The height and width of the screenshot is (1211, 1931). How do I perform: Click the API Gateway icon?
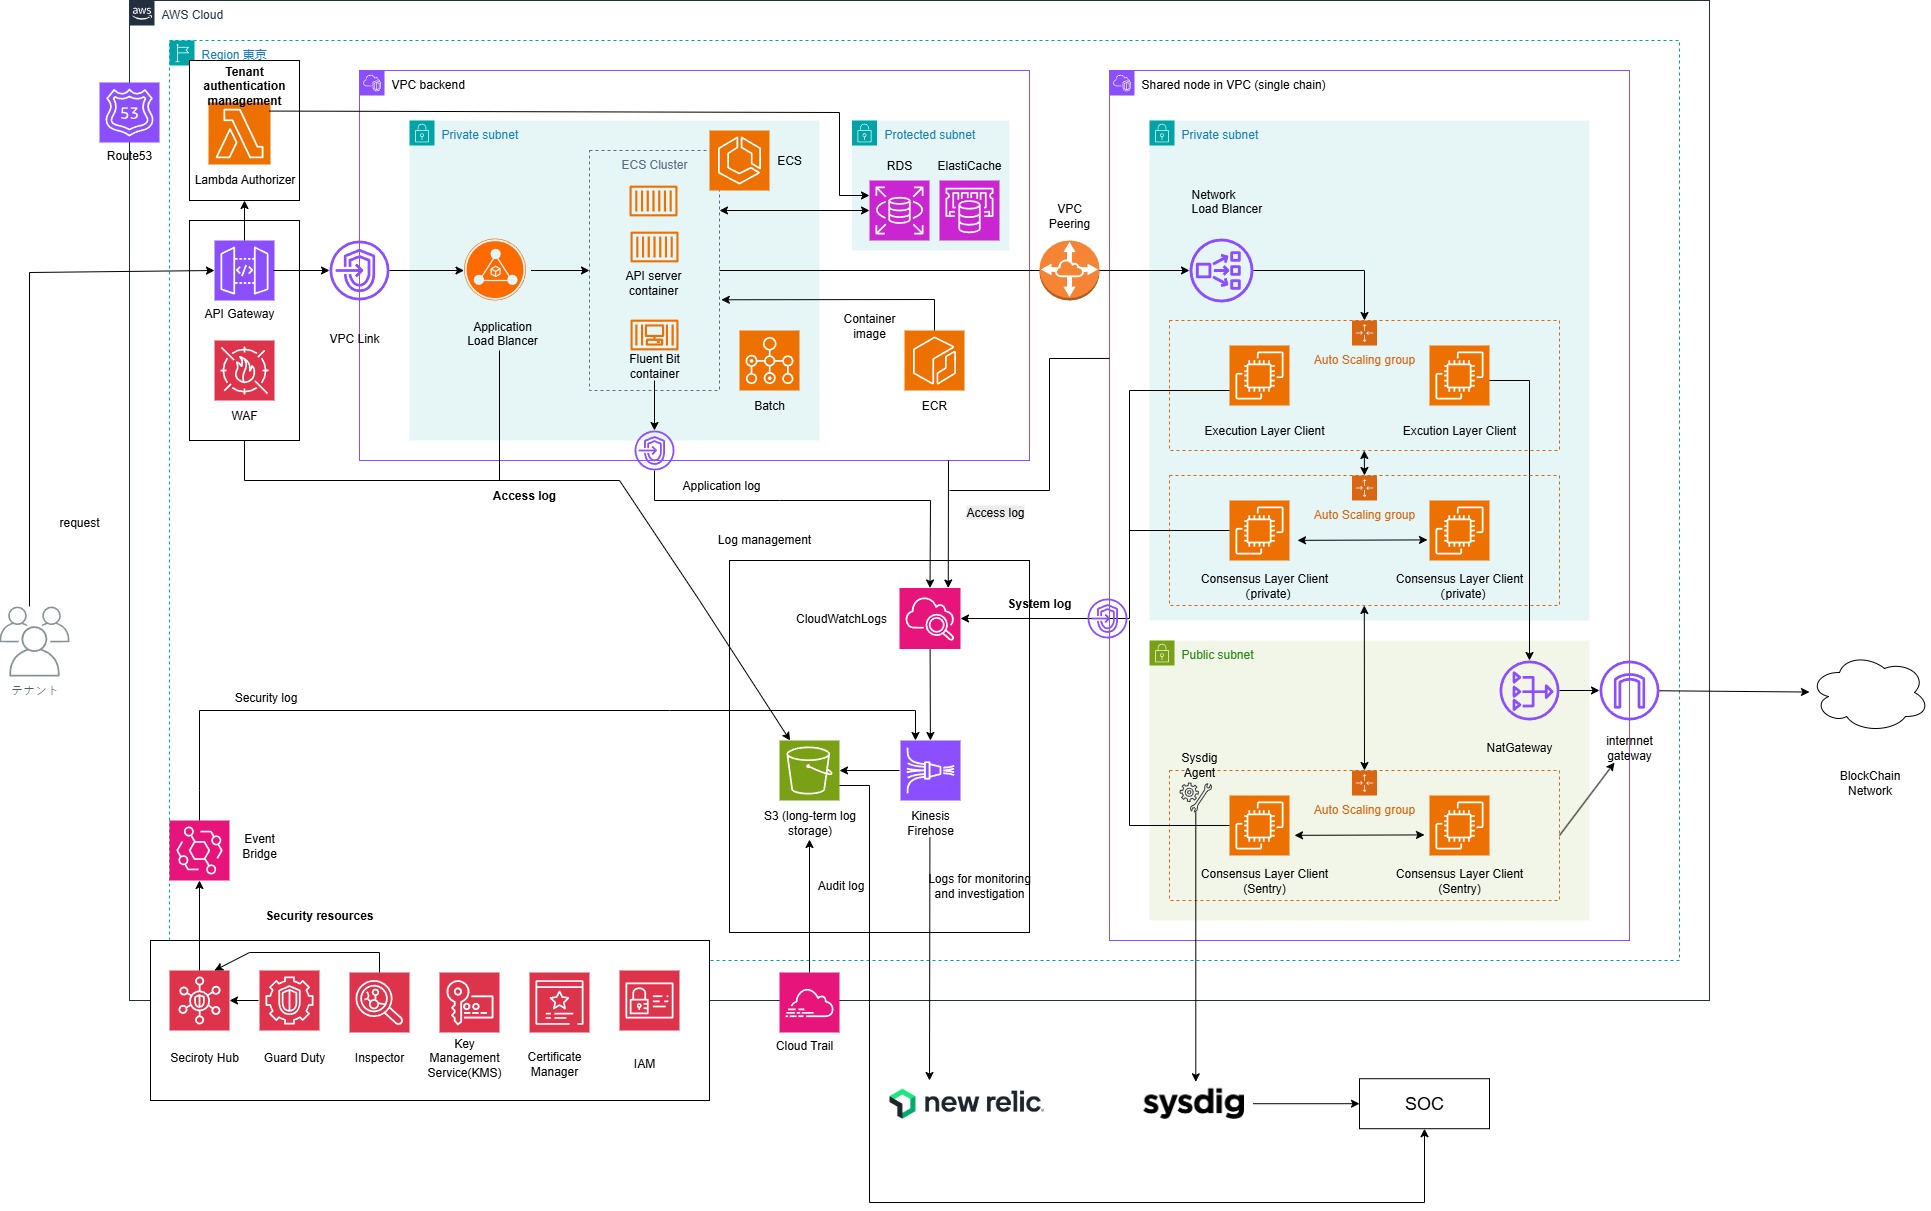244,270
